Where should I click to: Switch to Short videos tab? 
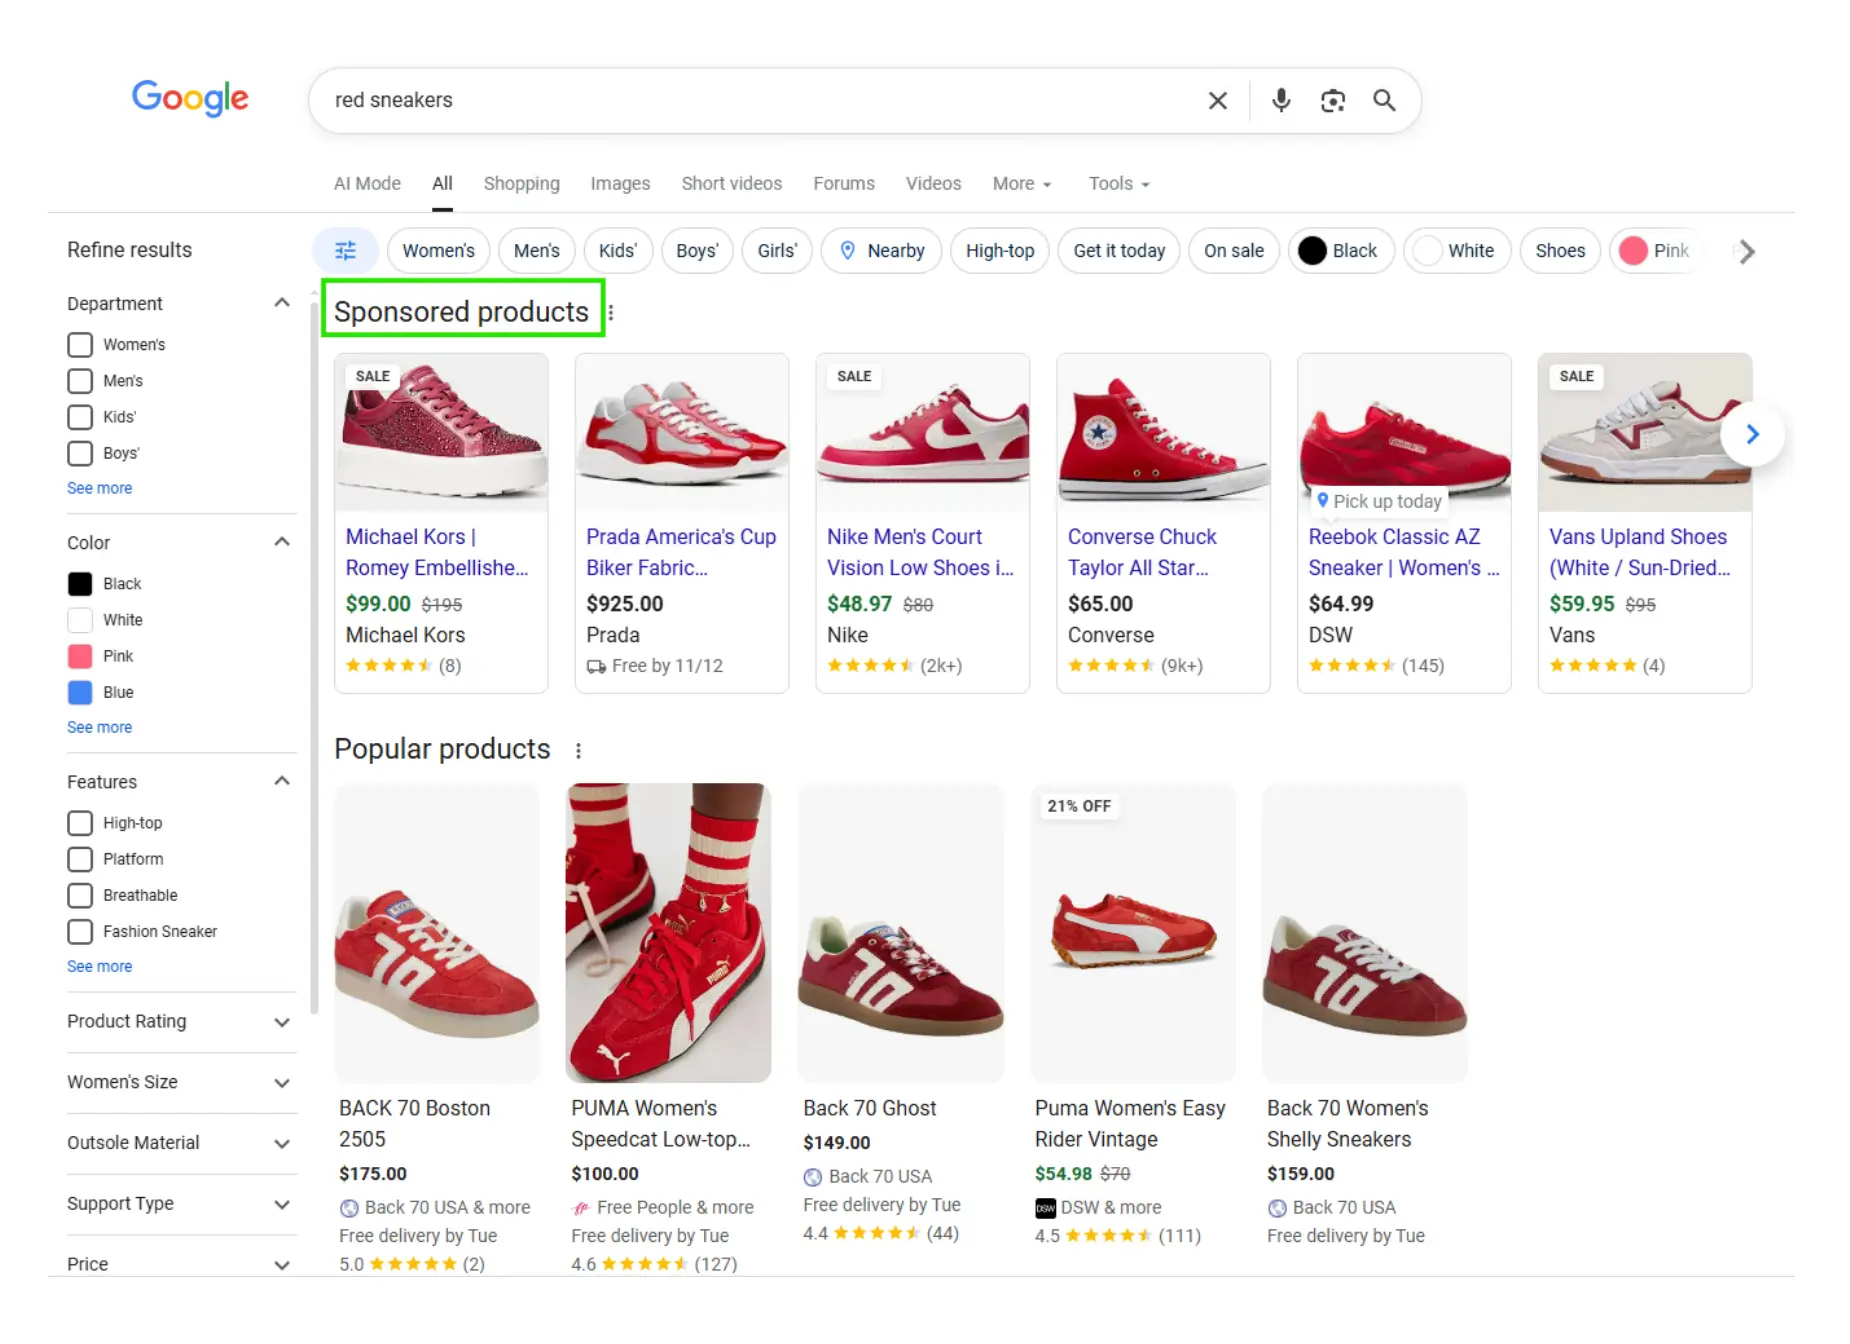731,184
